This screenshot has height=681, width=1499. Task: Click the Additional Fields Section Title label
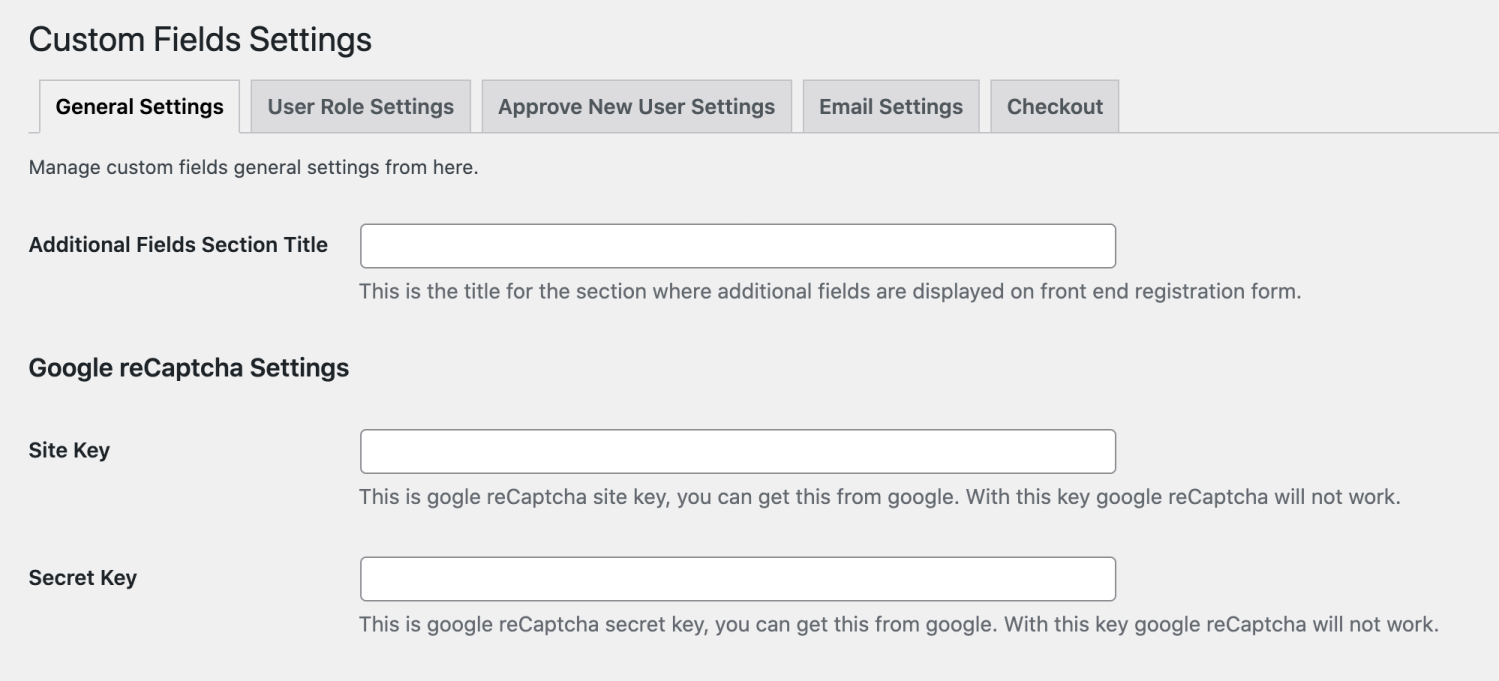point(178,245)
